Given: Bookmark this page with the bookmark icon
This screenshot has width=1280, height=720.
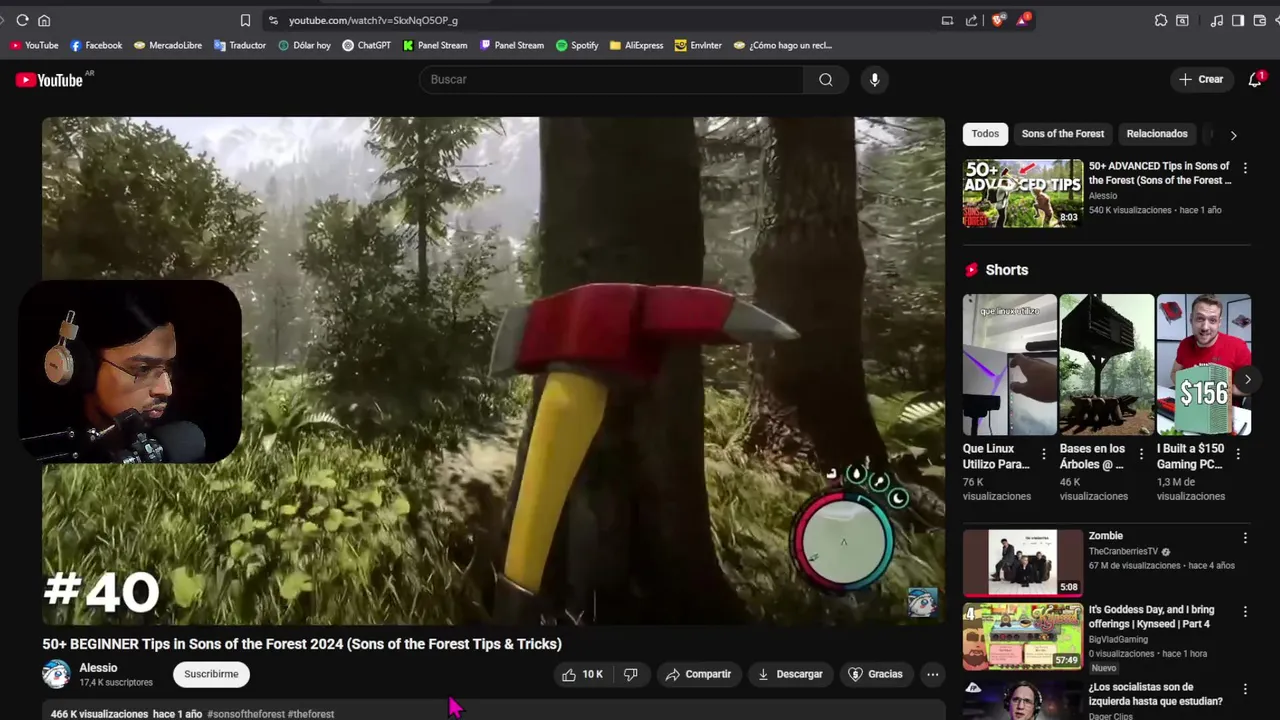Looking at the screenshot, I should [245, 20].
